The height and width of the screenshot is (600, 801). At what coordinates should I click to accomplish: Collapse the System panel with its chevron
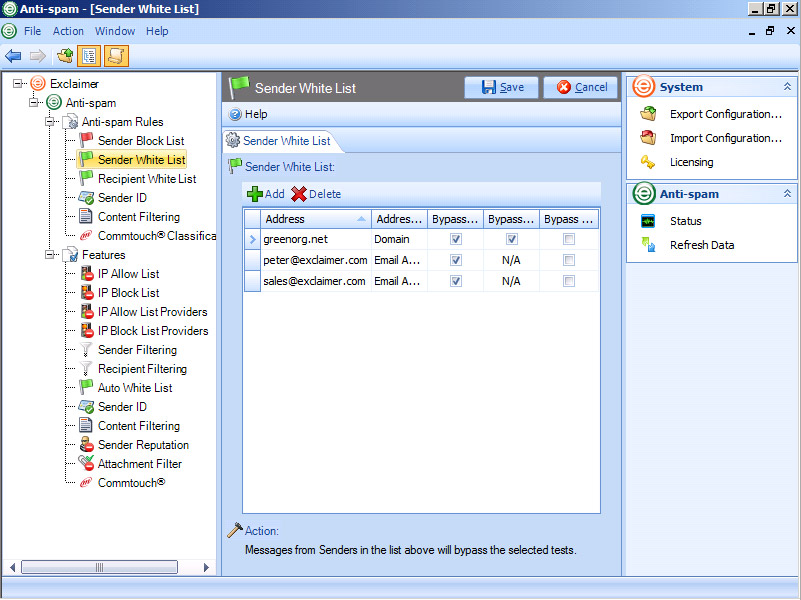point(787,87)
